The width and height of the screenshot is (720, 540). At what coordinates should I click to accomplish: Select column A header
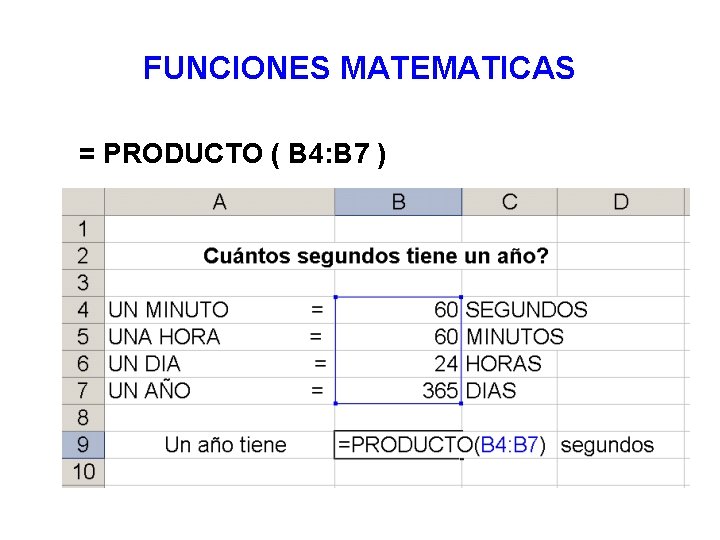pyautogui.click(x=219, y=202)
